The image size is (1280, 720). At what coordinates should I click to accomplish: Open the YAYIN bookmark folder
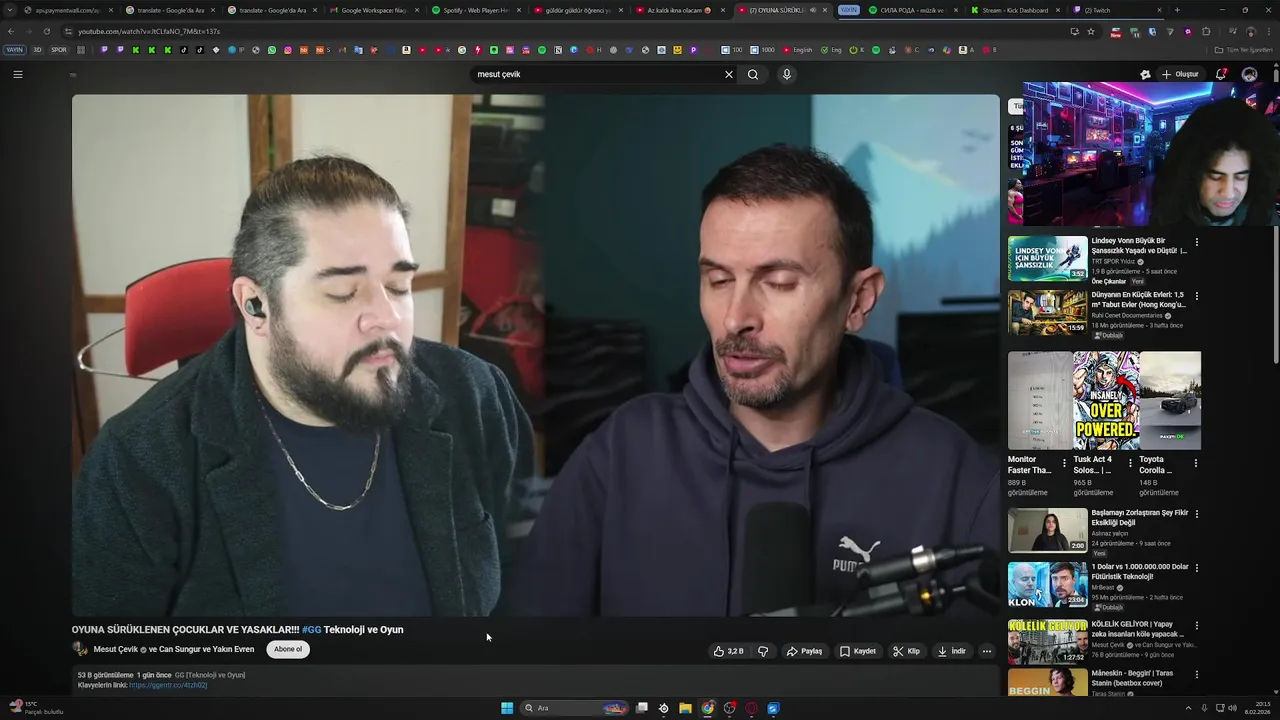coord(14,49)
